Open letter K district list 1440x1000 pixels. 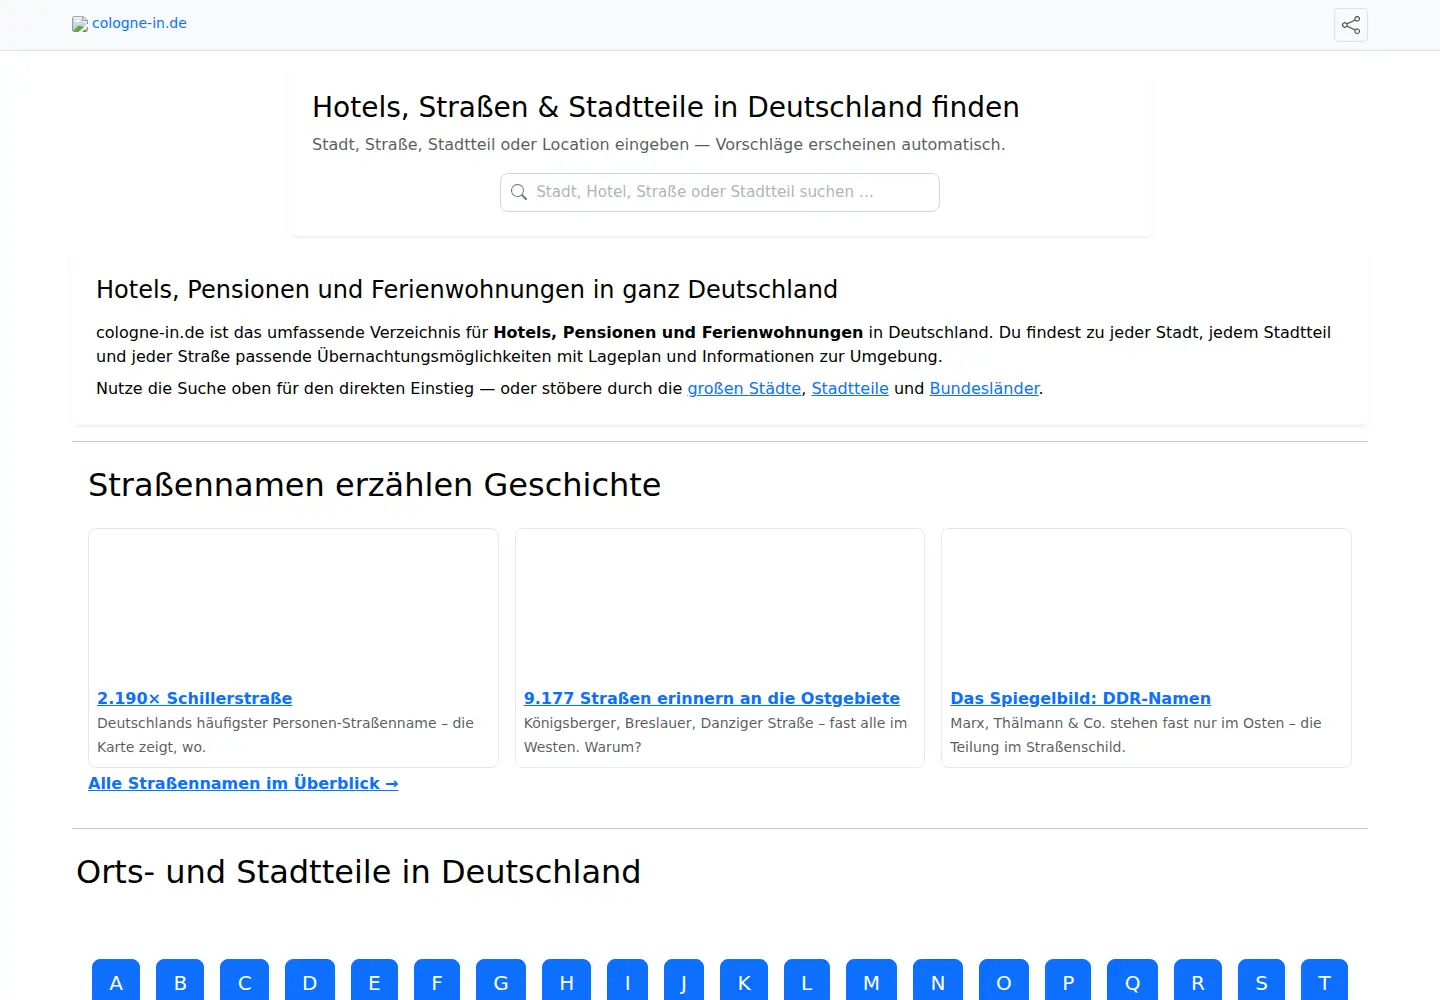(x=744, y=982)
